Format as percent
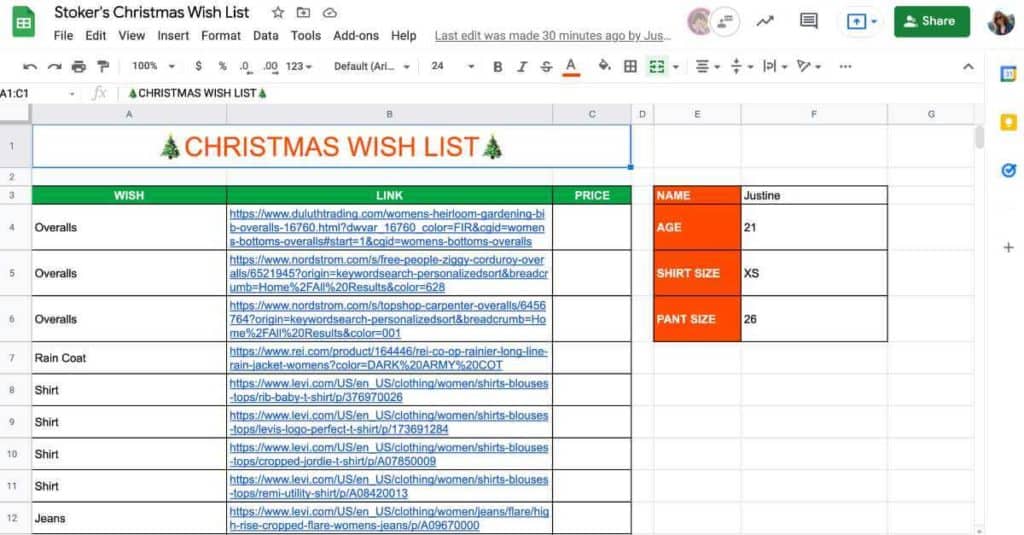This screenshot has height=535, width=1024. (222, 66)
